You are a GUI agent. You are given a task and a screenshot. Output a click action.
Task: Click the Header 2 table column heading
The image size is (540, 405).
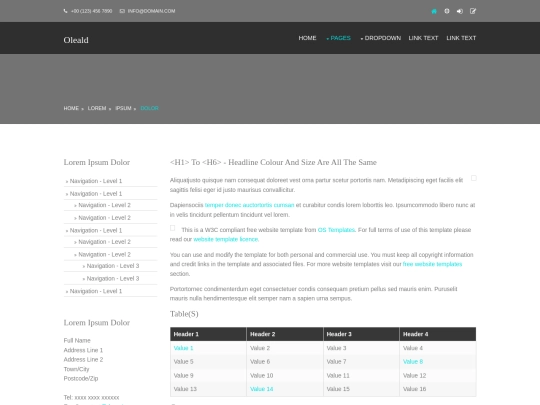[284, 334]
